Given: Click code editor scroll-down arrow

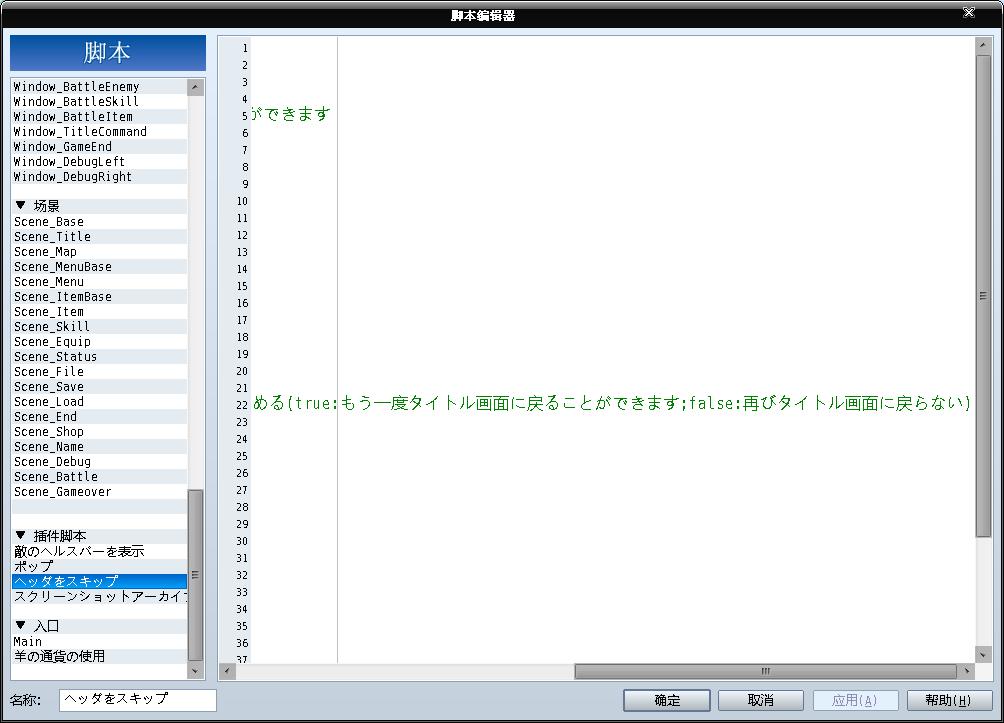Looking at the screenshot, I should [983, 654].
